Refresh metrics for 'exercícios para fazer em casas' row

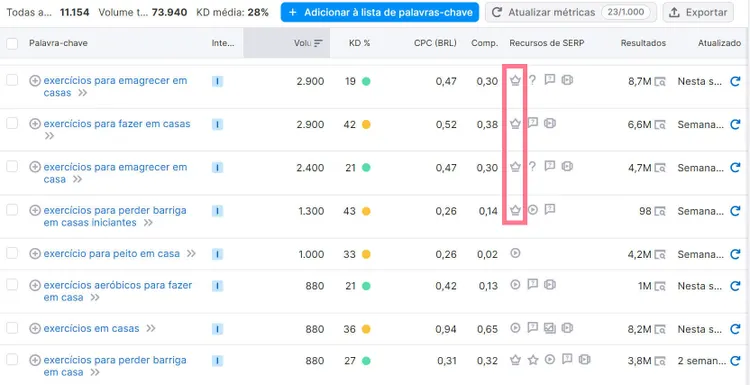[735, 124]
